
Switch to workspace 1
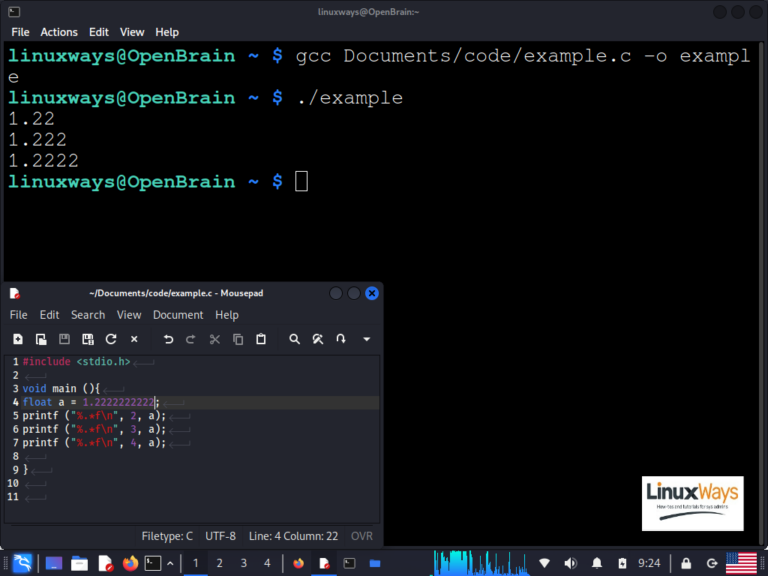pyautogui.click(x=195, y=563)
